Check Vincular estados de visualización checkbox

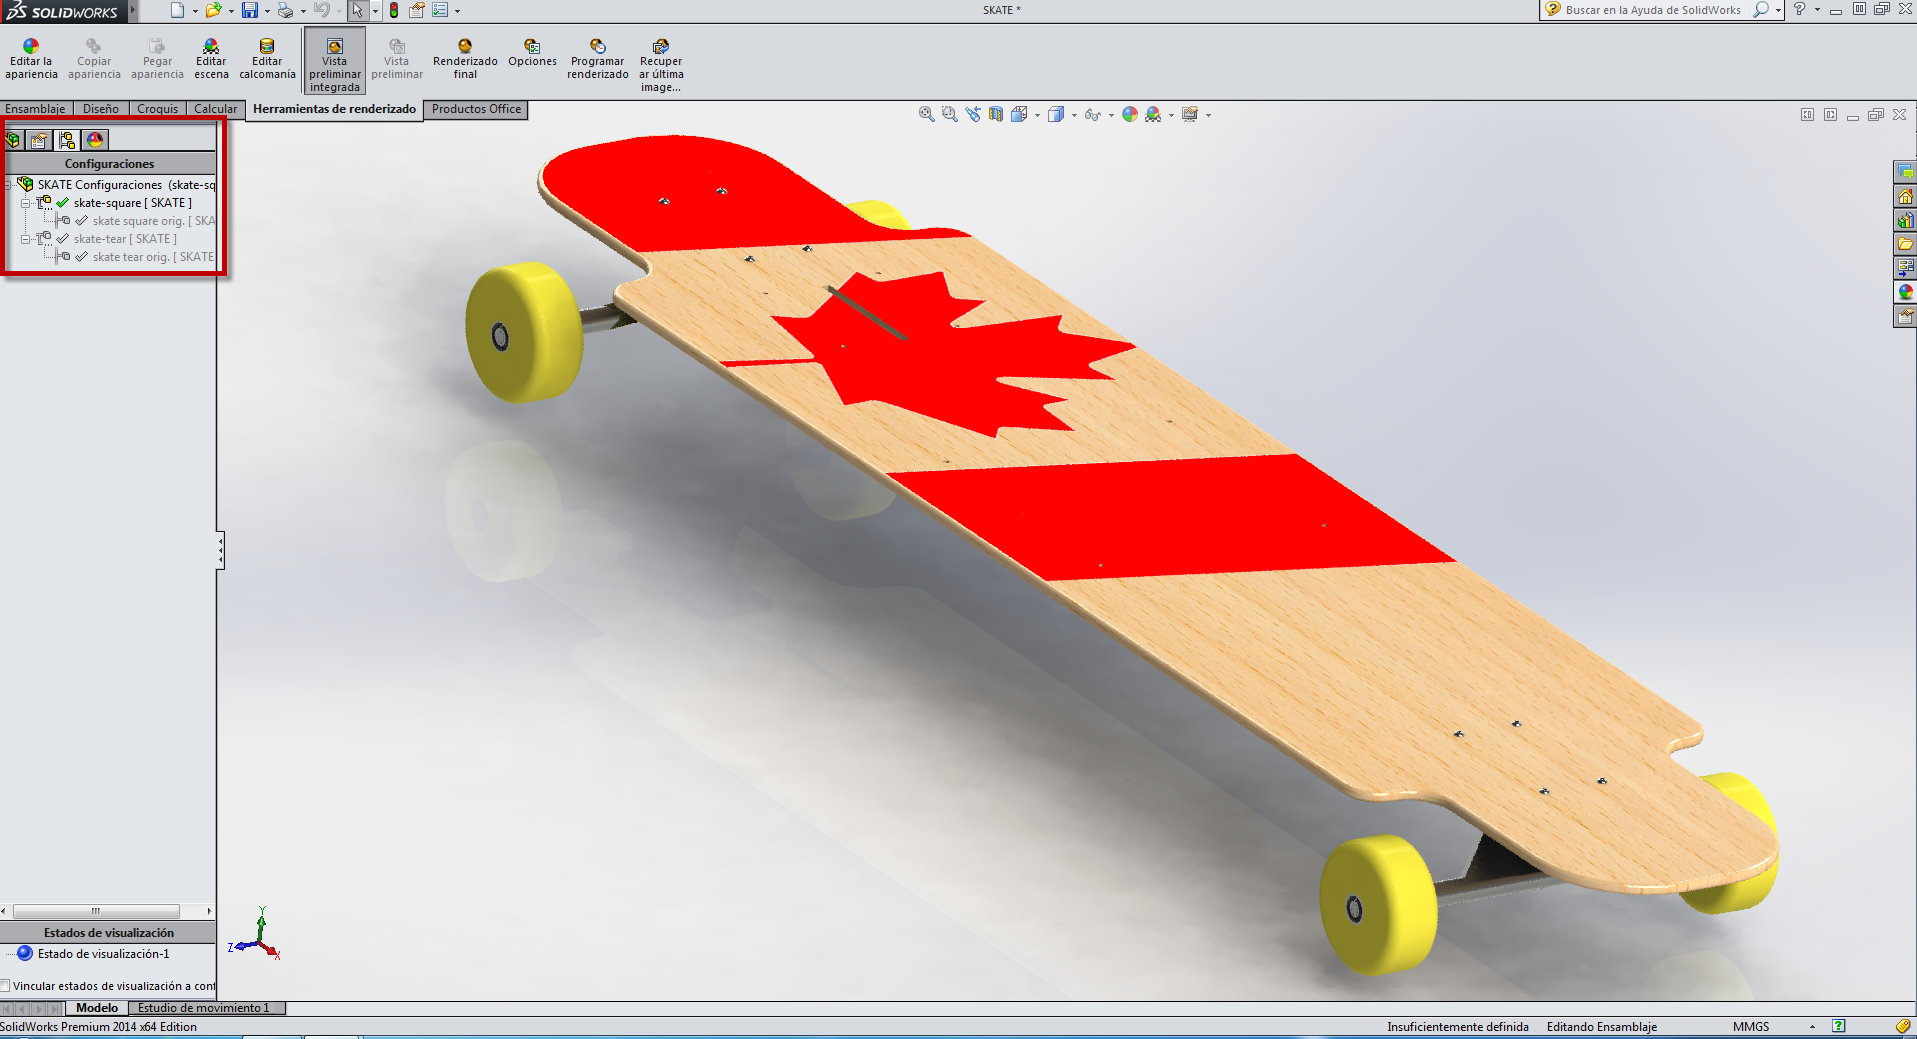[6, 986]
